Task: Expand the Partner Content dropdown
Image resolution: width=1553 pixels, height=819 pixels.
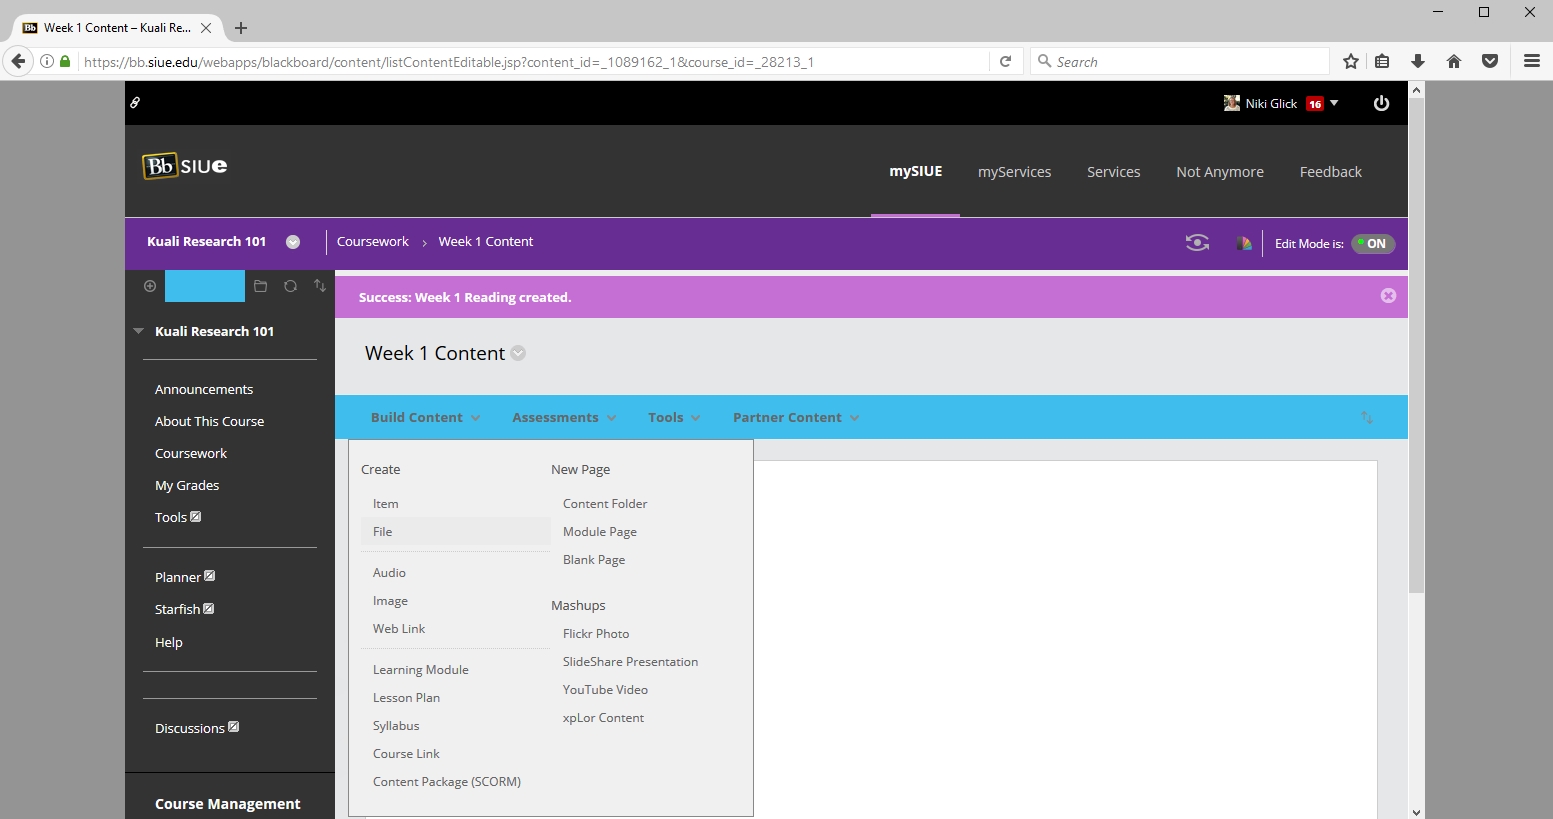Action: [795, 418]
